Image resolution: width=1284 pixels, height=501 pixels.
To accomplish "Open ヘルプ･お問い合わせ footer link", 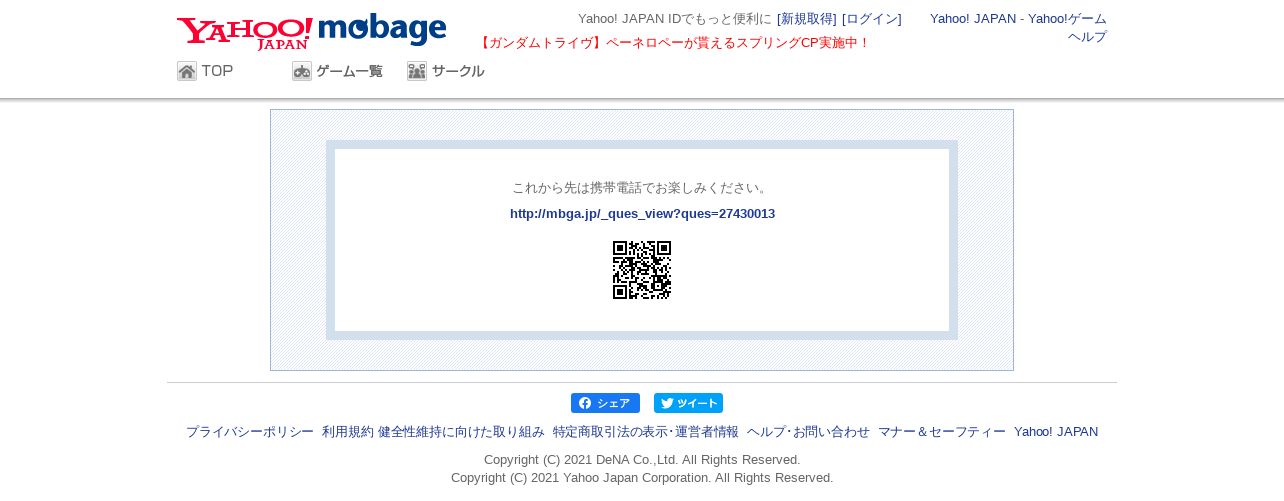I will click(808, 432).
